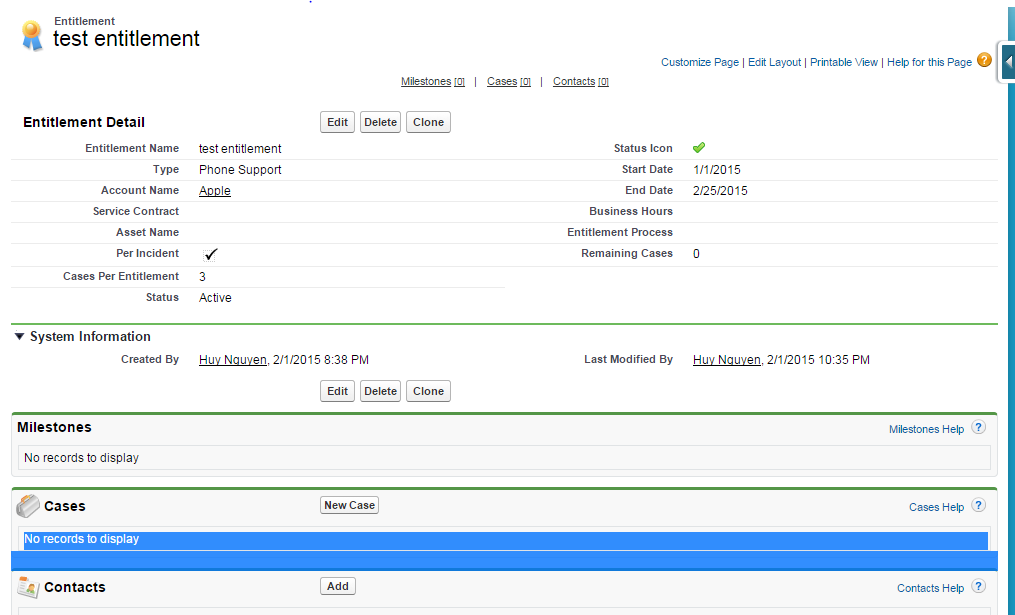Viewport: 1015px width, 615px height.
Task: Open Customize Page link
Action: [x=700, y=62]
